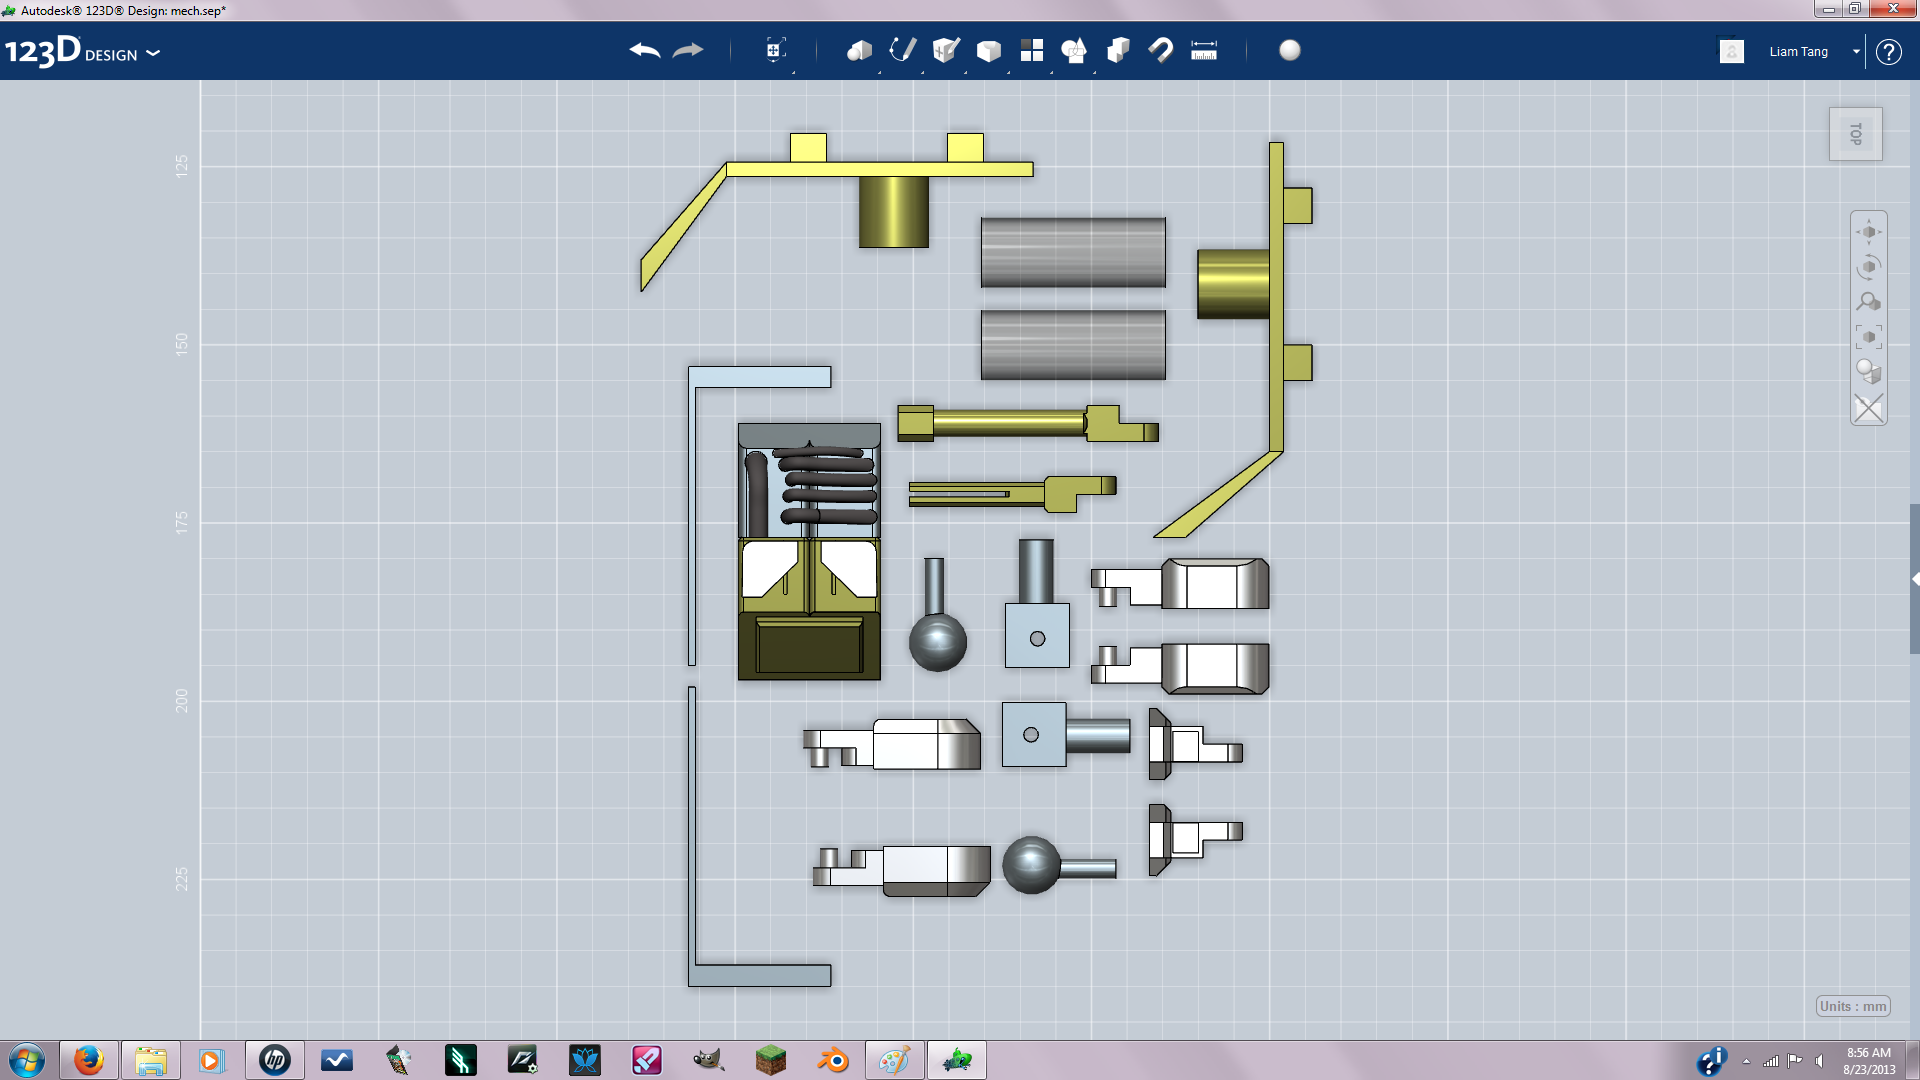1920x1080 pixels.
Task: Fit the model to view
Action: 1868,337
